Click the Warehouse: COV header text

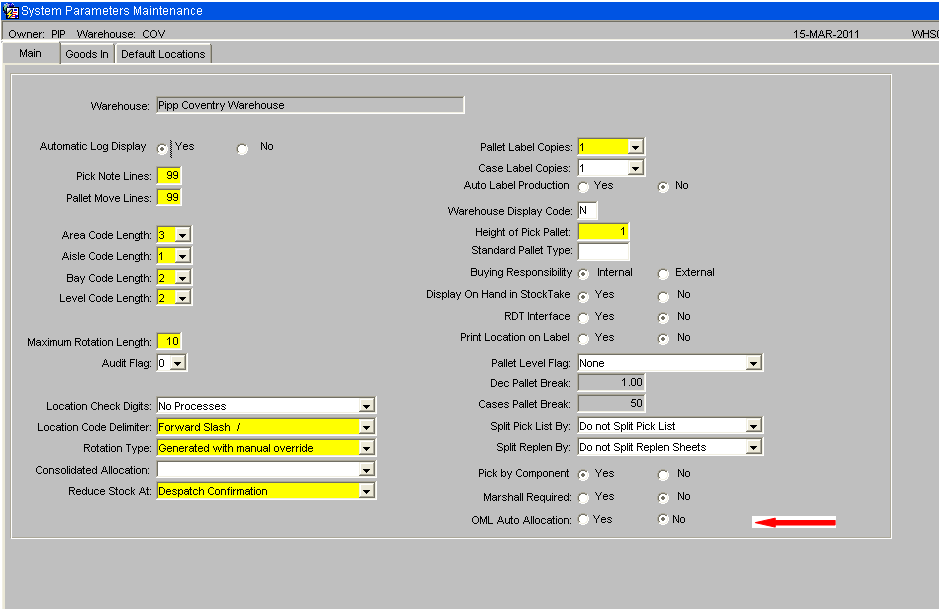pos(121,34)
